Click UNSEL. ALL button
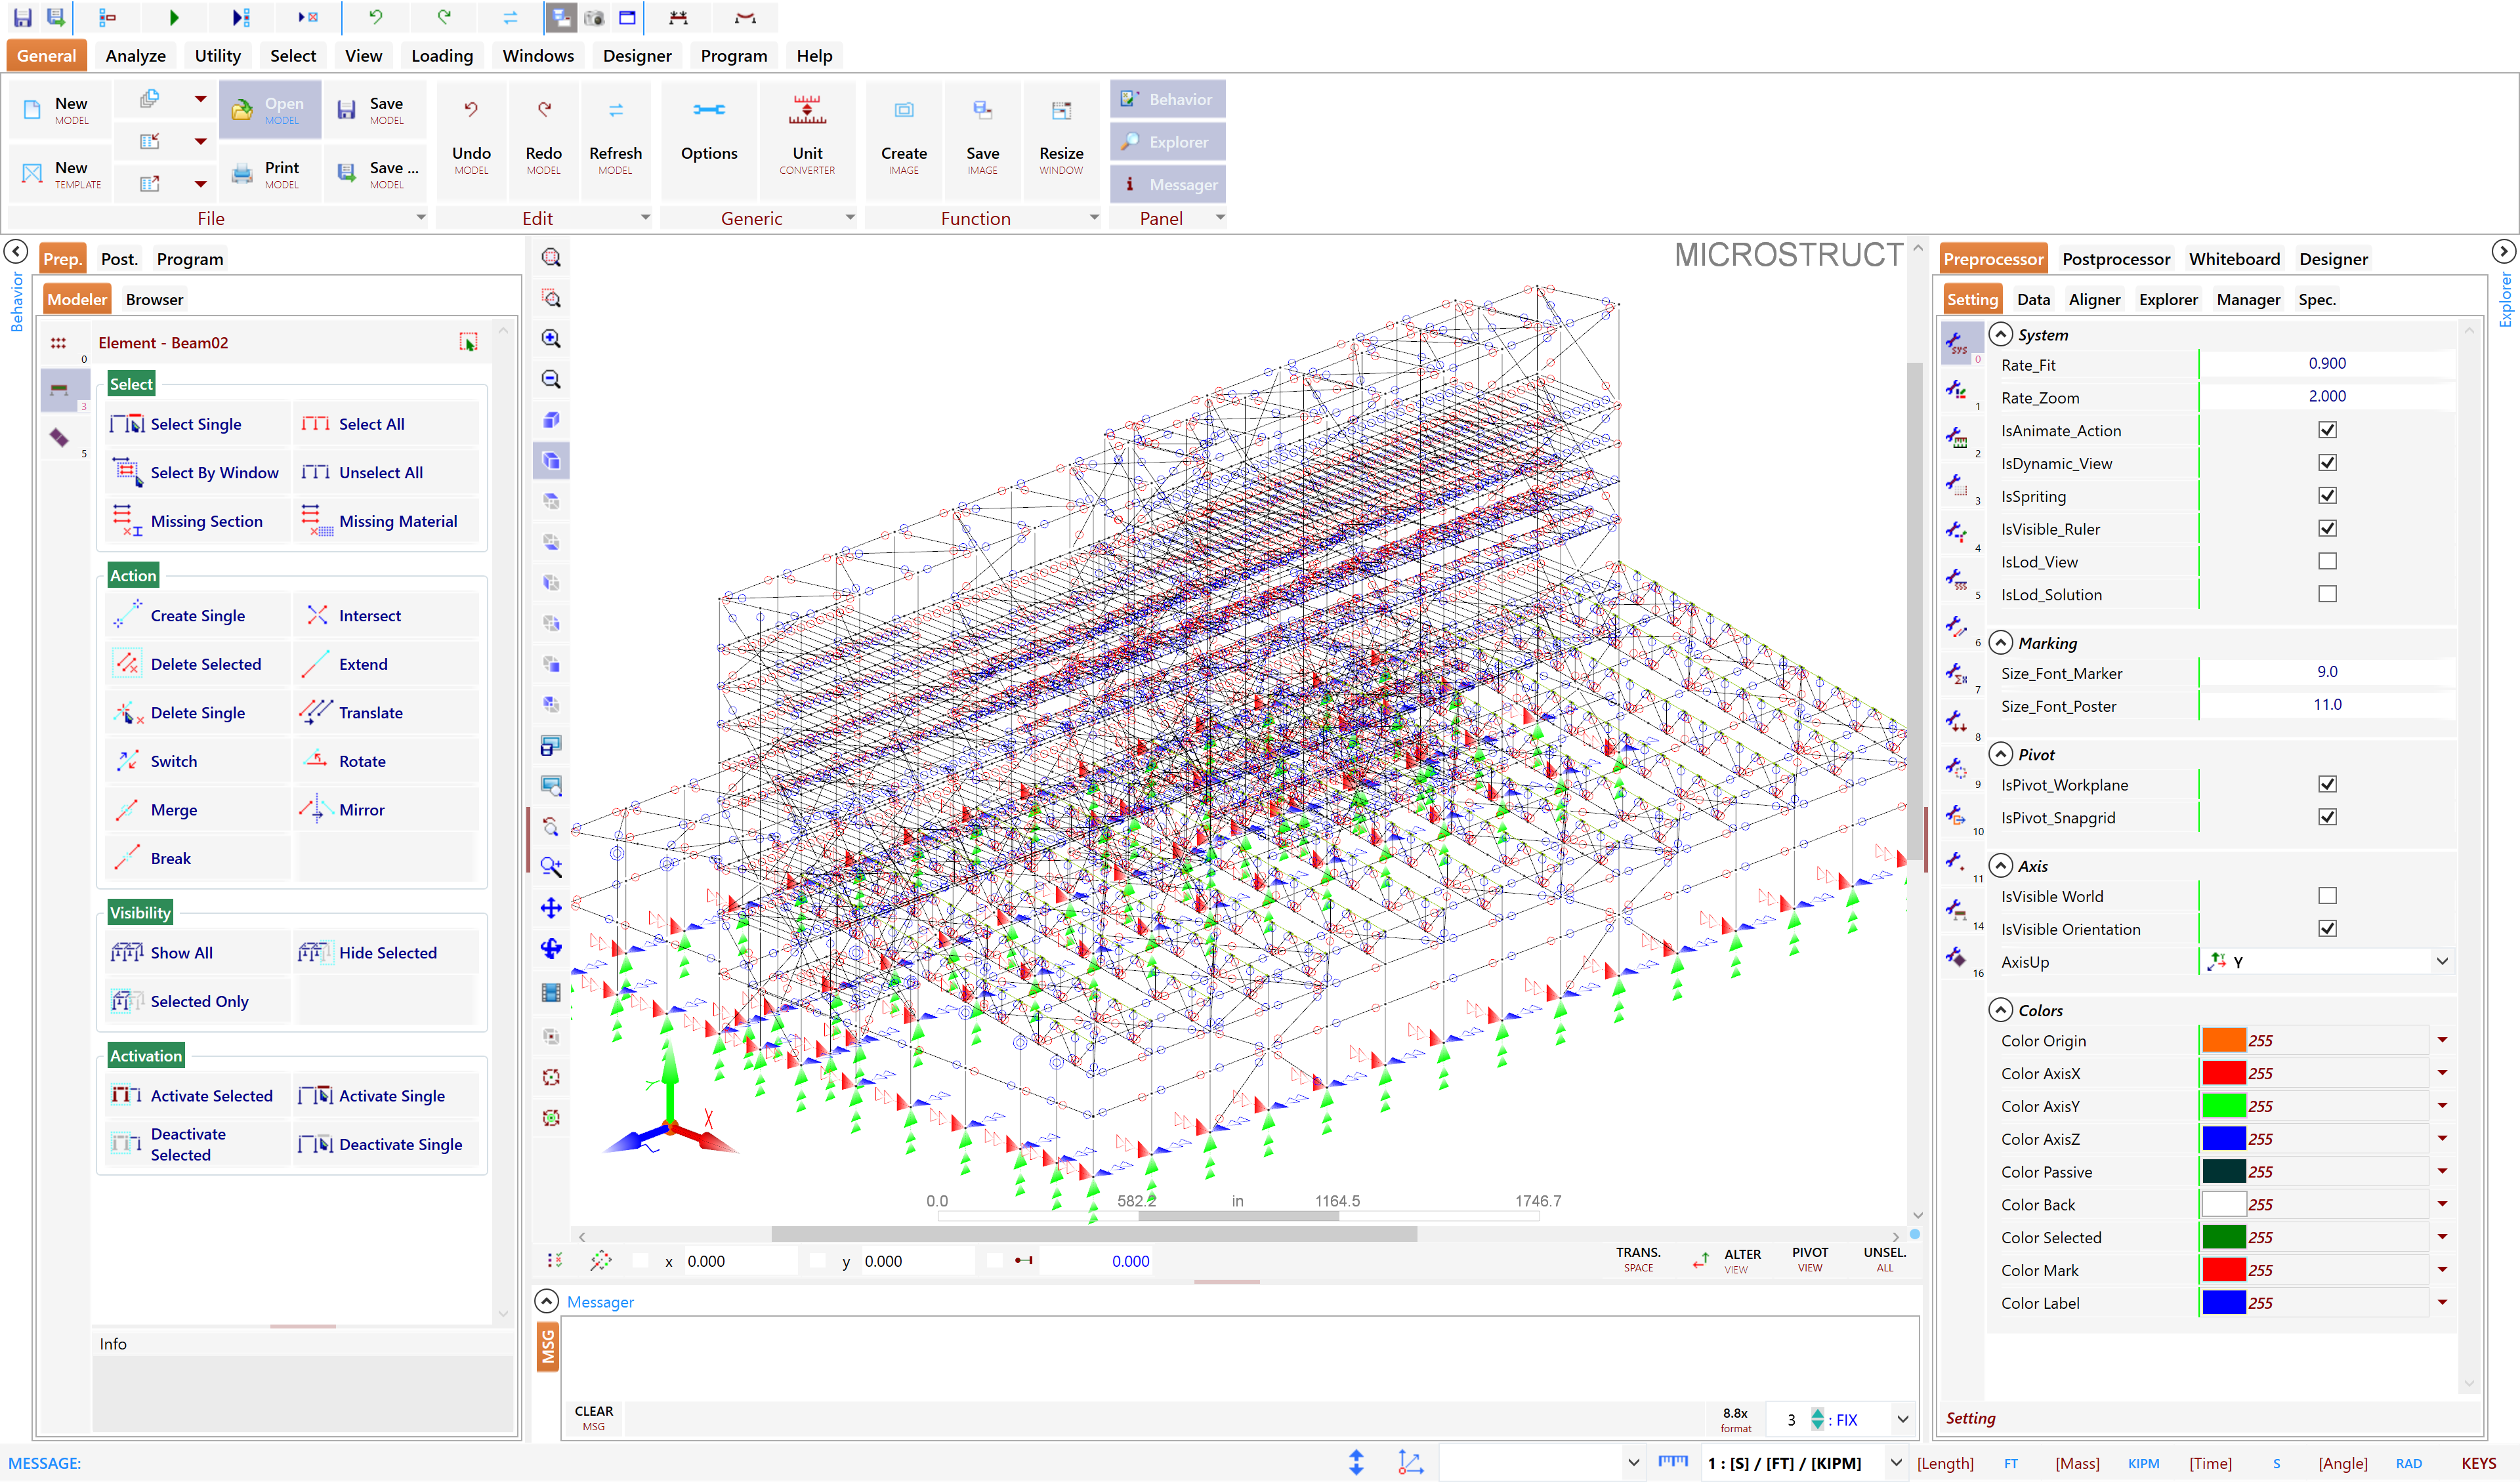This screenshot has width=2520, height=1482. pyautogui.click(x=1884, y=1259)
